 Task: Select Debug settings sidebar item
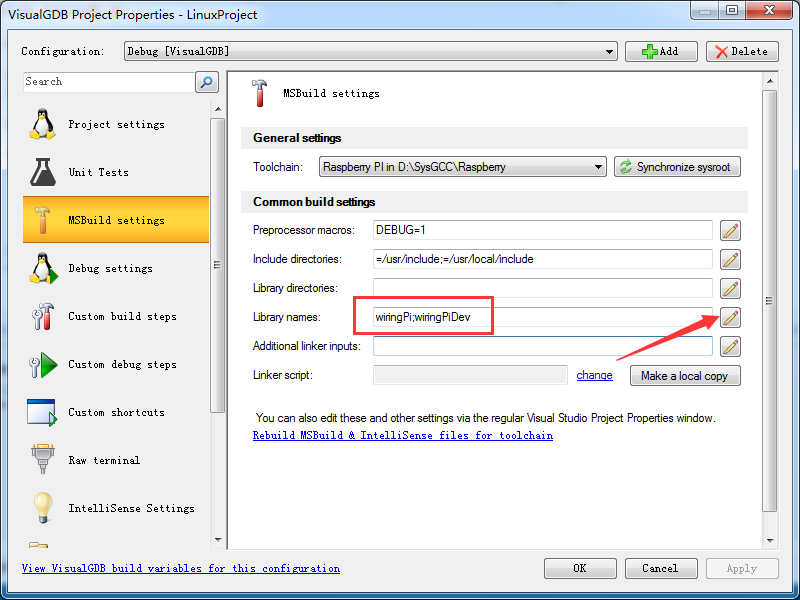coord(110,268)
